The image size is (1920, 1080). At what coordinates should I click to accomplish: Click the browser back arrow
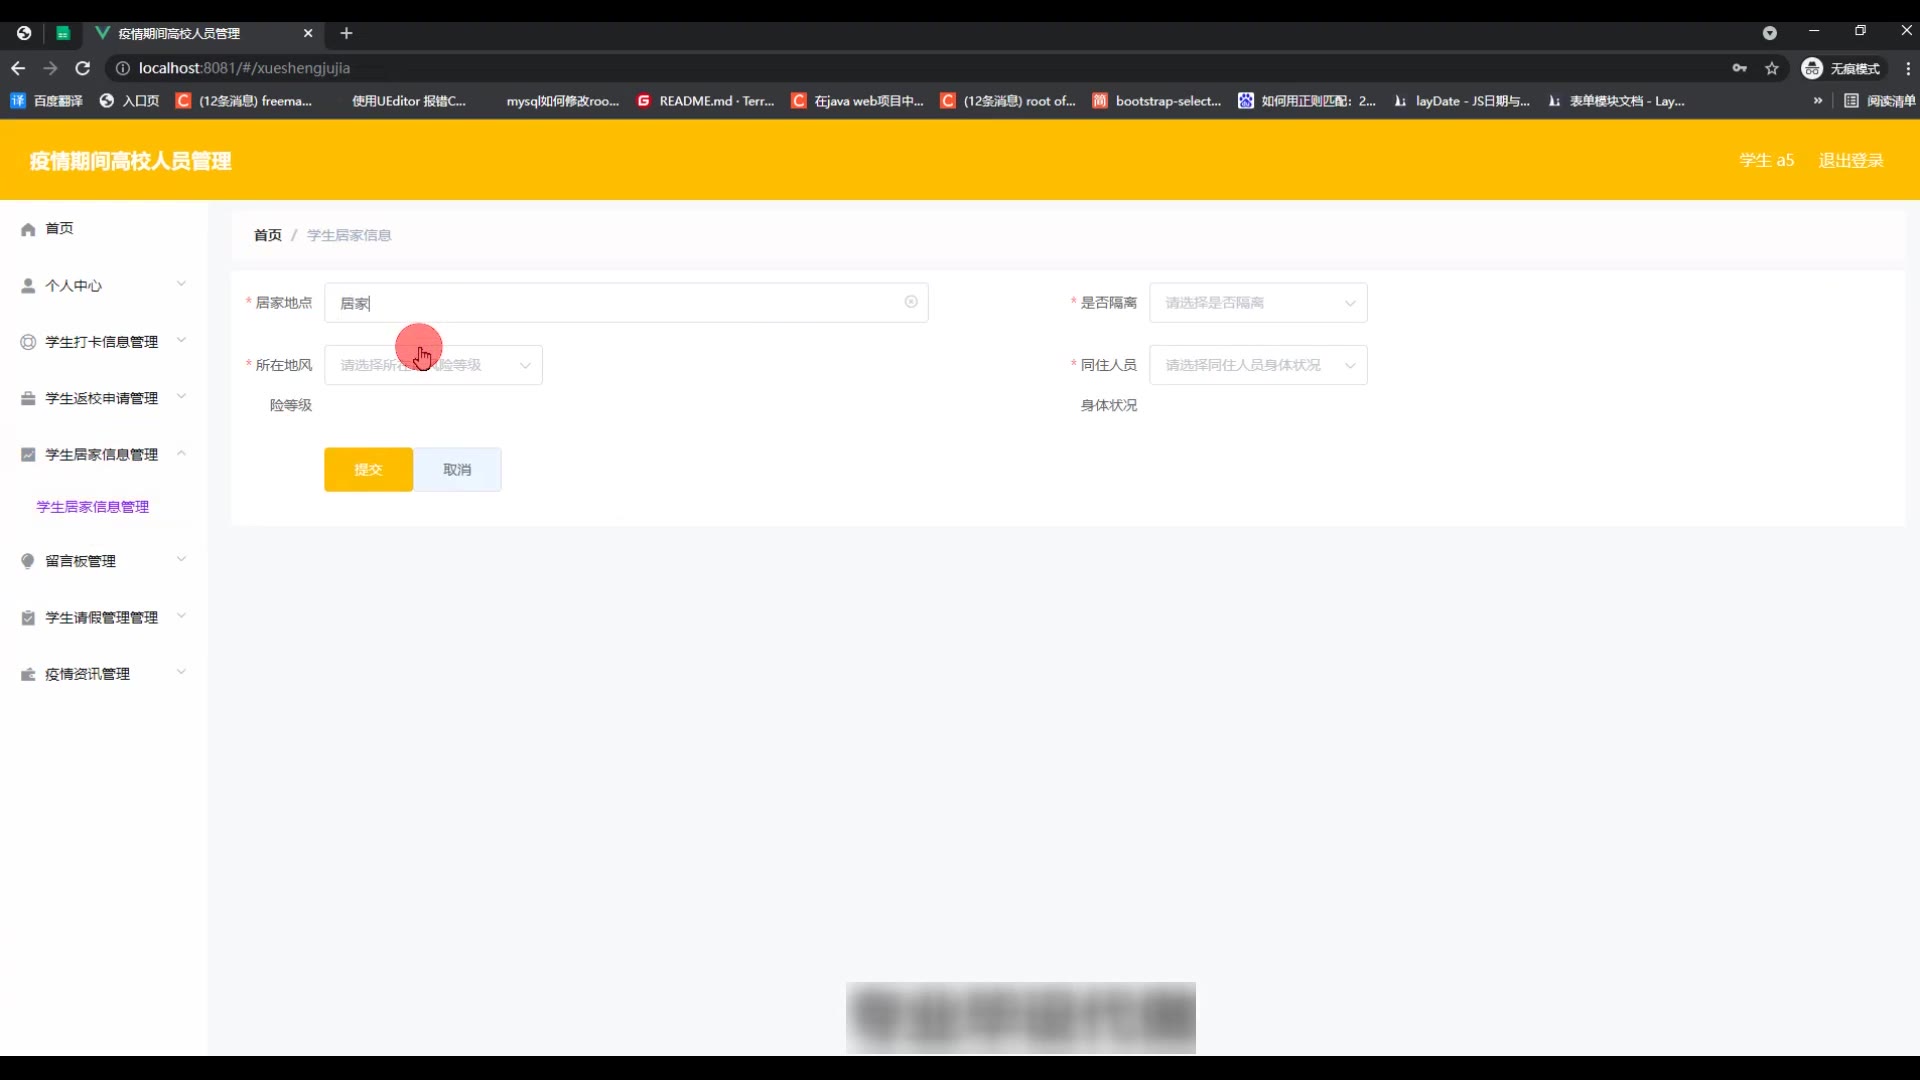click(x=18, y=68)
